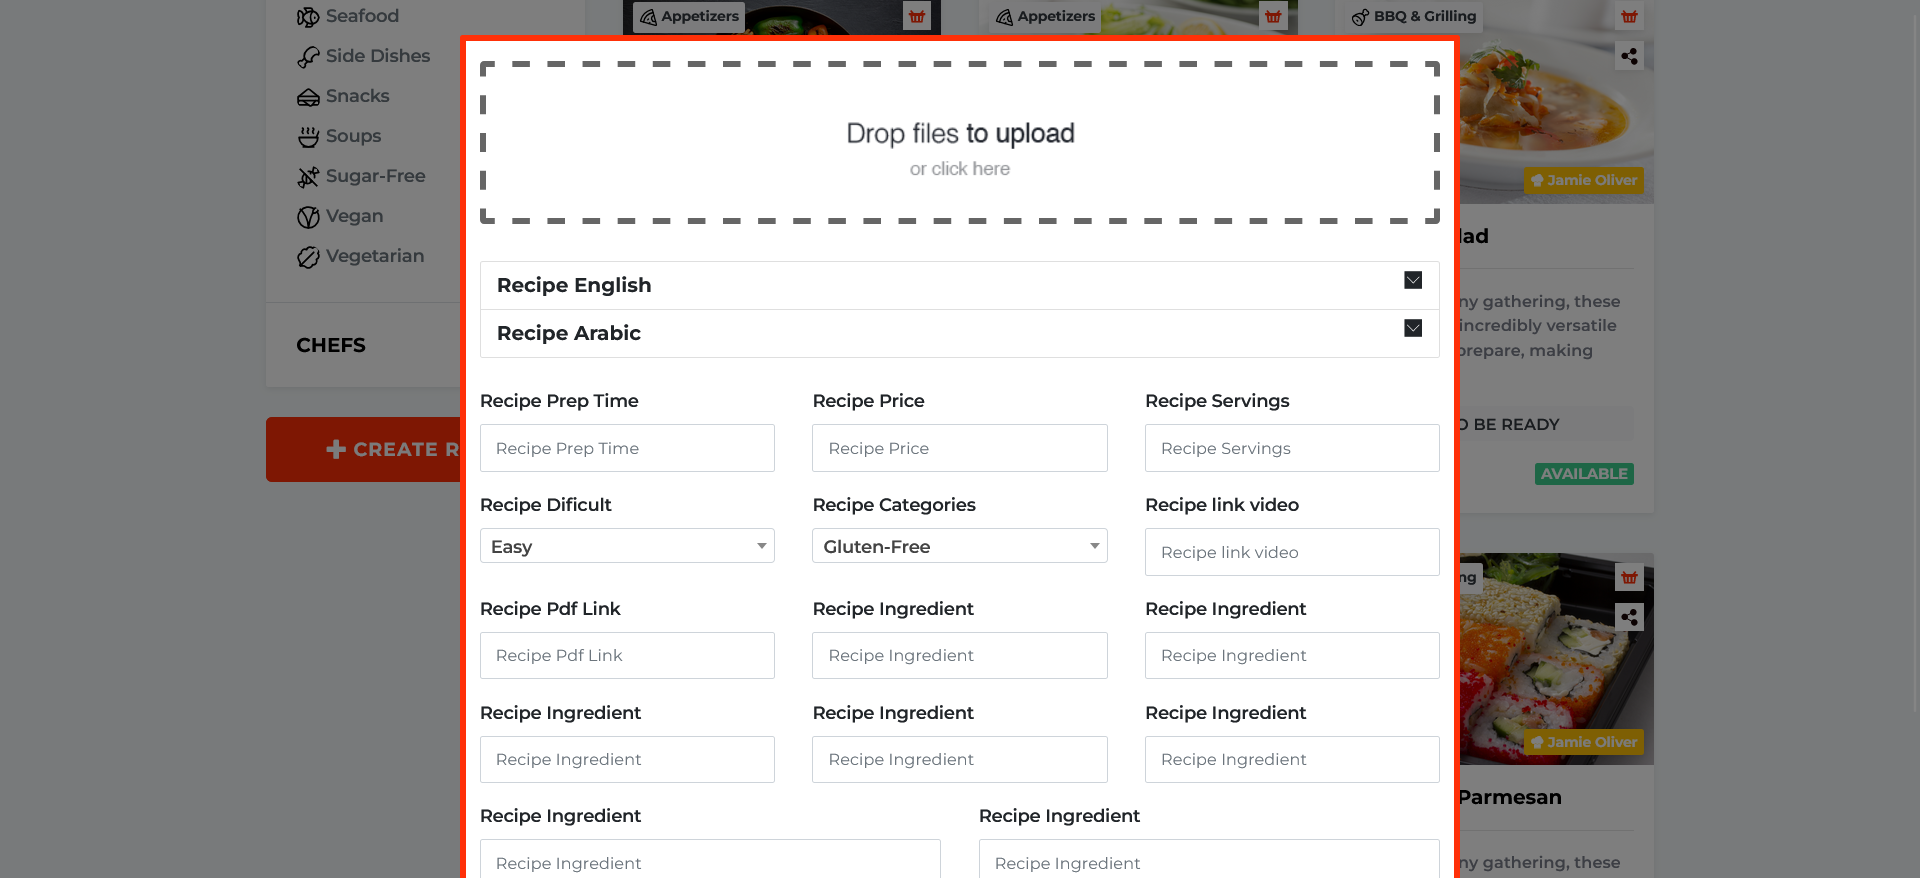The height and width of the screenshot is (878, 1920).
Task: Click the Recipe Prep Time field
Action: tap(627, 448)
